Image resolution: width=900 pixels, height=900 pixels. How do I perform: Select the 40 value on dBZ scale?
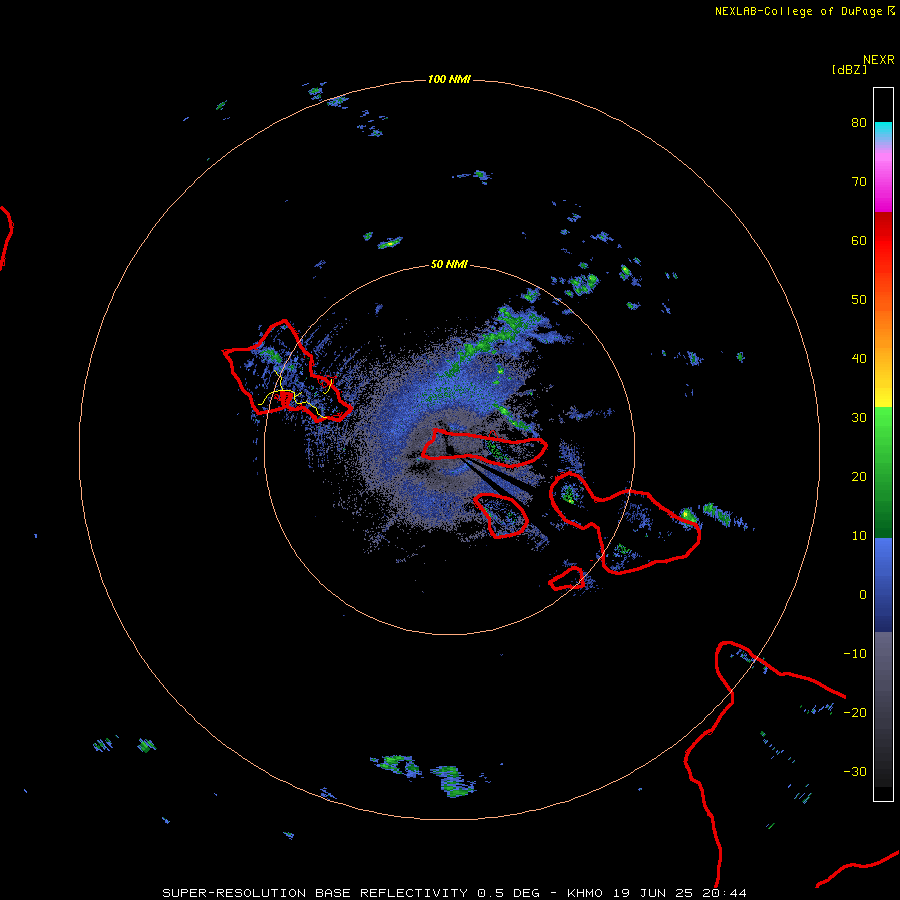[859, 359]
